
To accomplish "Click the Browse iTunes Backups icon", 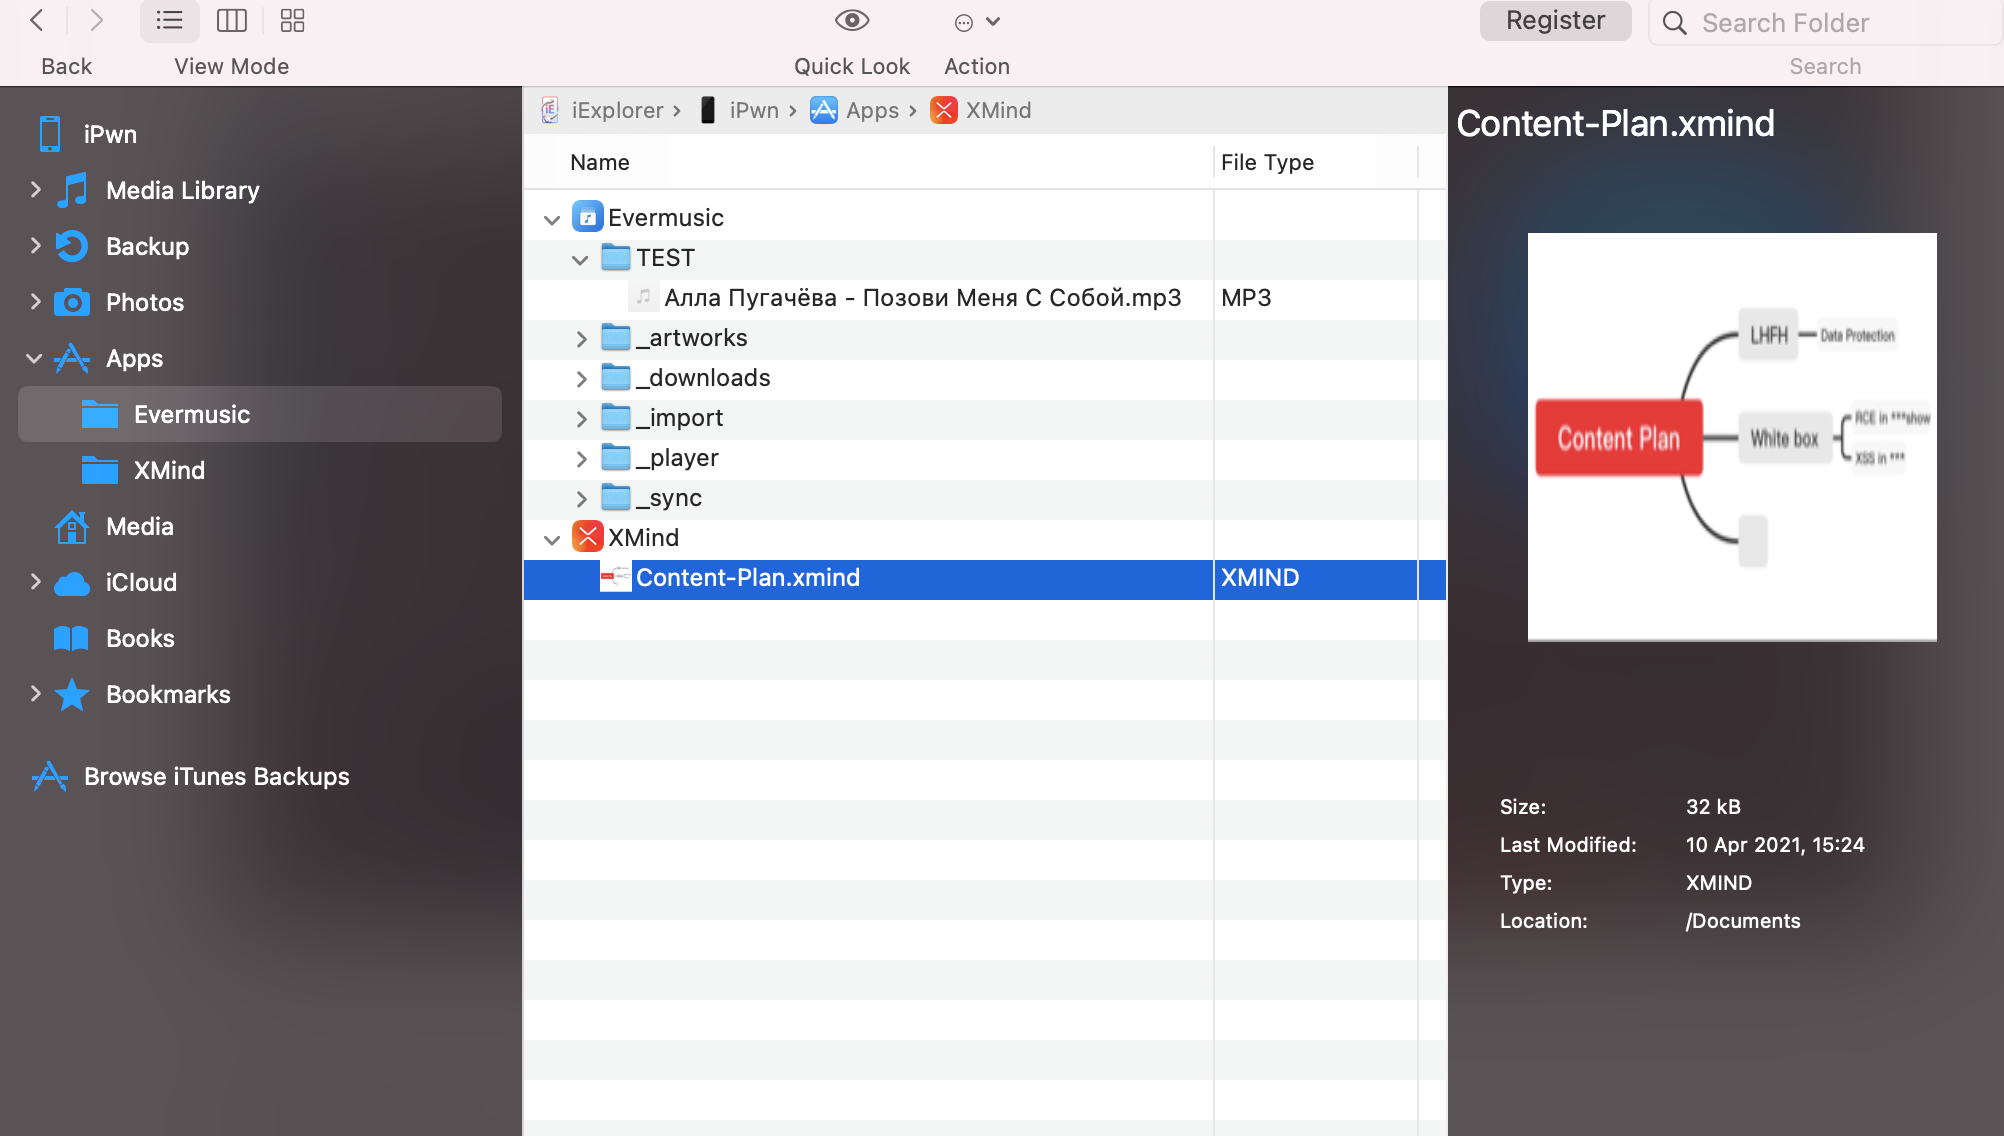I will (x=50, y=776).
